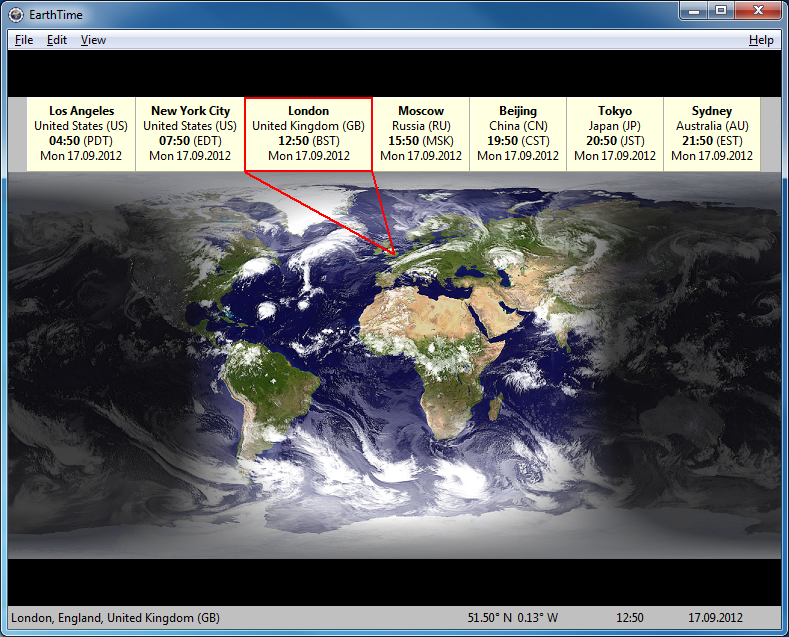Image resolution: width=789 pixels, height=637 pixels.
Task: Select the Sydney clock card
Action: tap(712, 133)
